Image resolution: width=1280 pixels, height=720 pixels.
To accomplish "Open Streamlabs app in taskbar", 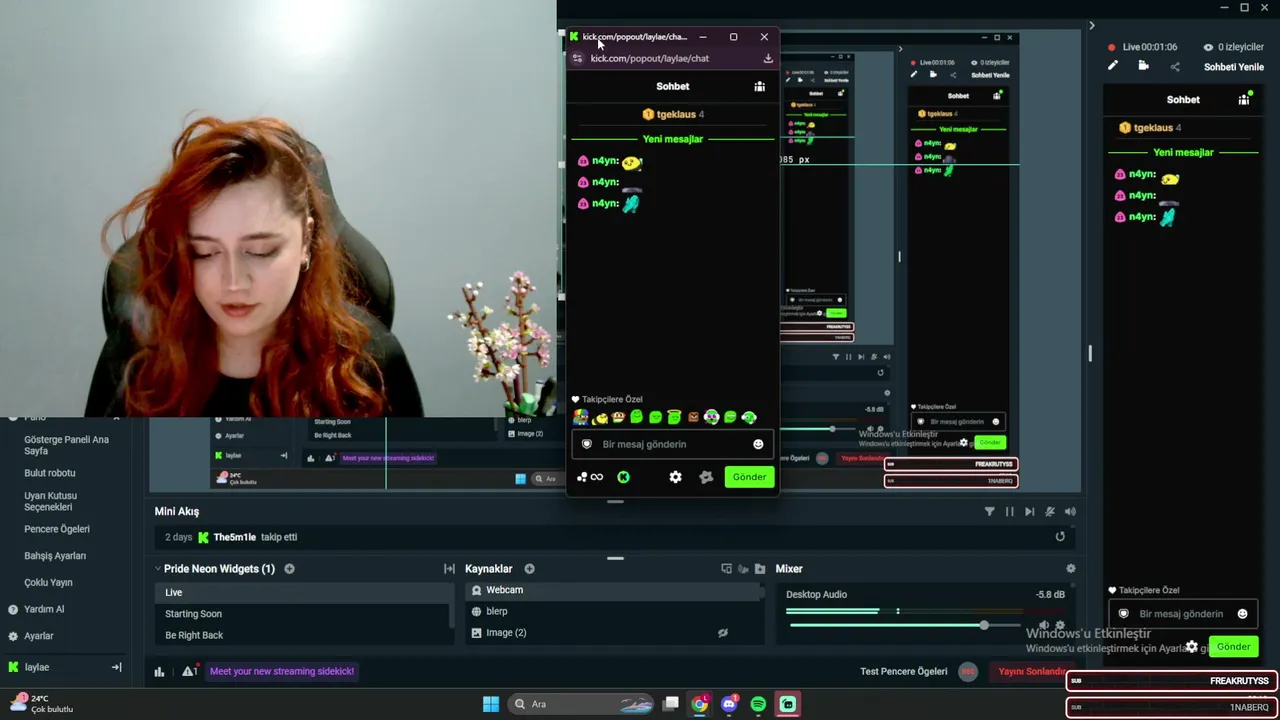I will (x=788, y=704).
